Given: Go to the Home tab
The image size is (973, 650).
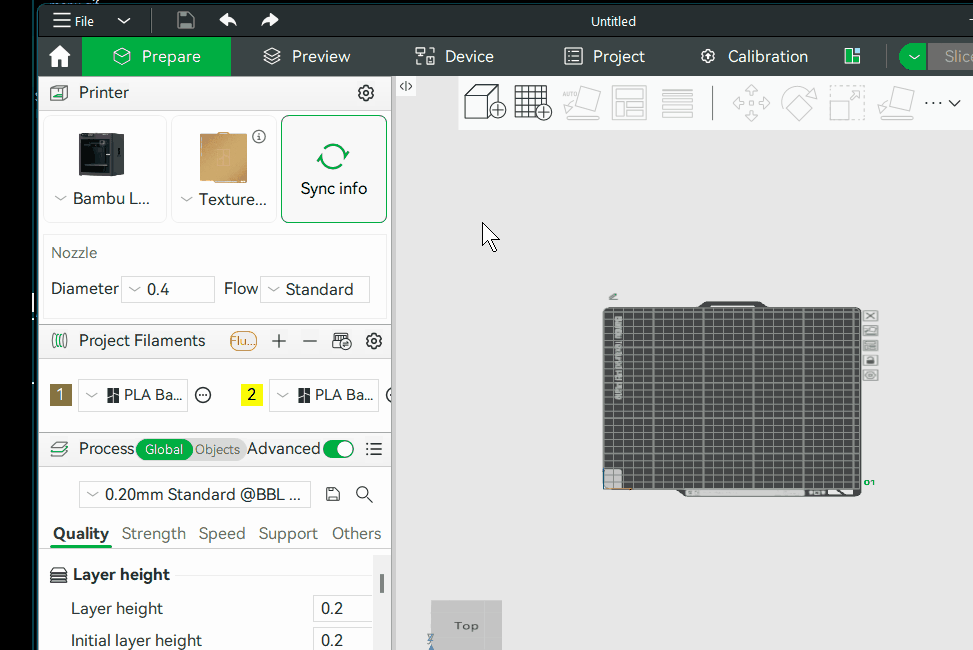Looking at the screenshot, I should click(x=60, y=56).
